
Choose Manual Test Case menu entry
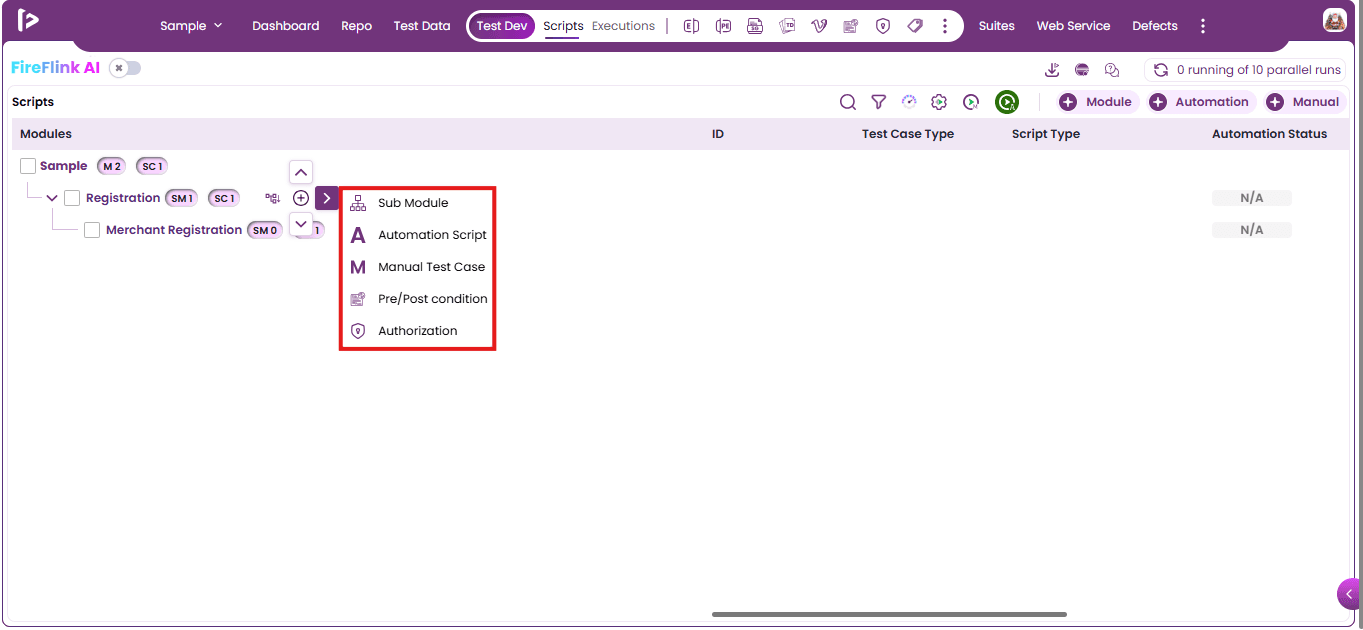click(x=418, y=267)
